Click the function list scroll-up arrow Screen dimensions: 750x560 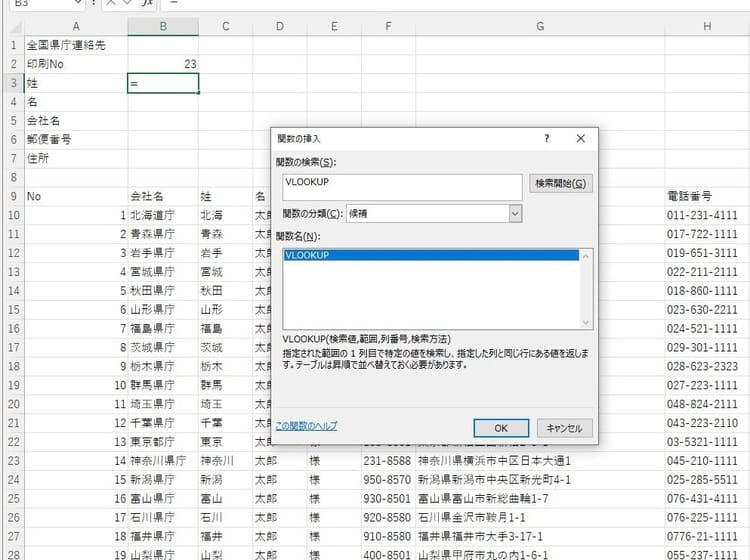pos(585,256)
